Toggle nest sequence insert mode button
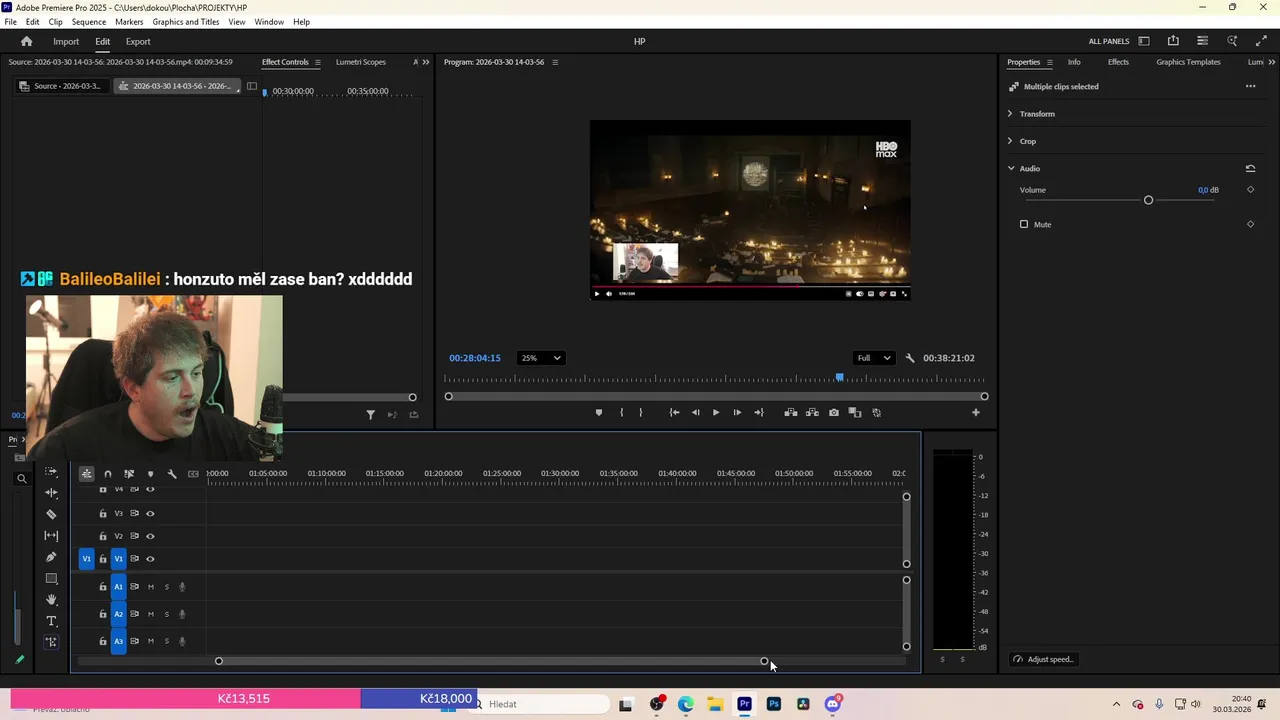1280x720 pixels. click(87, 474)
